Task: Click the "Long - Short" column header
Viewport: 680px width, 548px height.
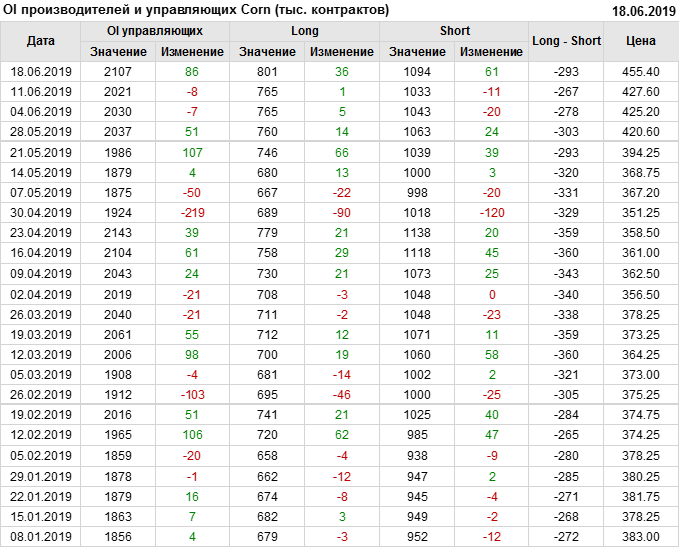Action: tap(567, 41)
